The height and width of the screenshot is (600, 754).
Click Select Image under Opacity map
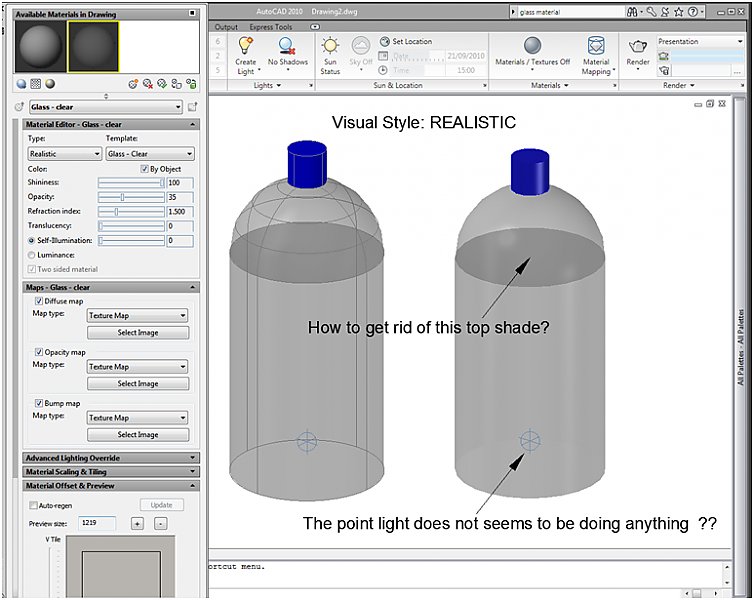tap(138, 383)
